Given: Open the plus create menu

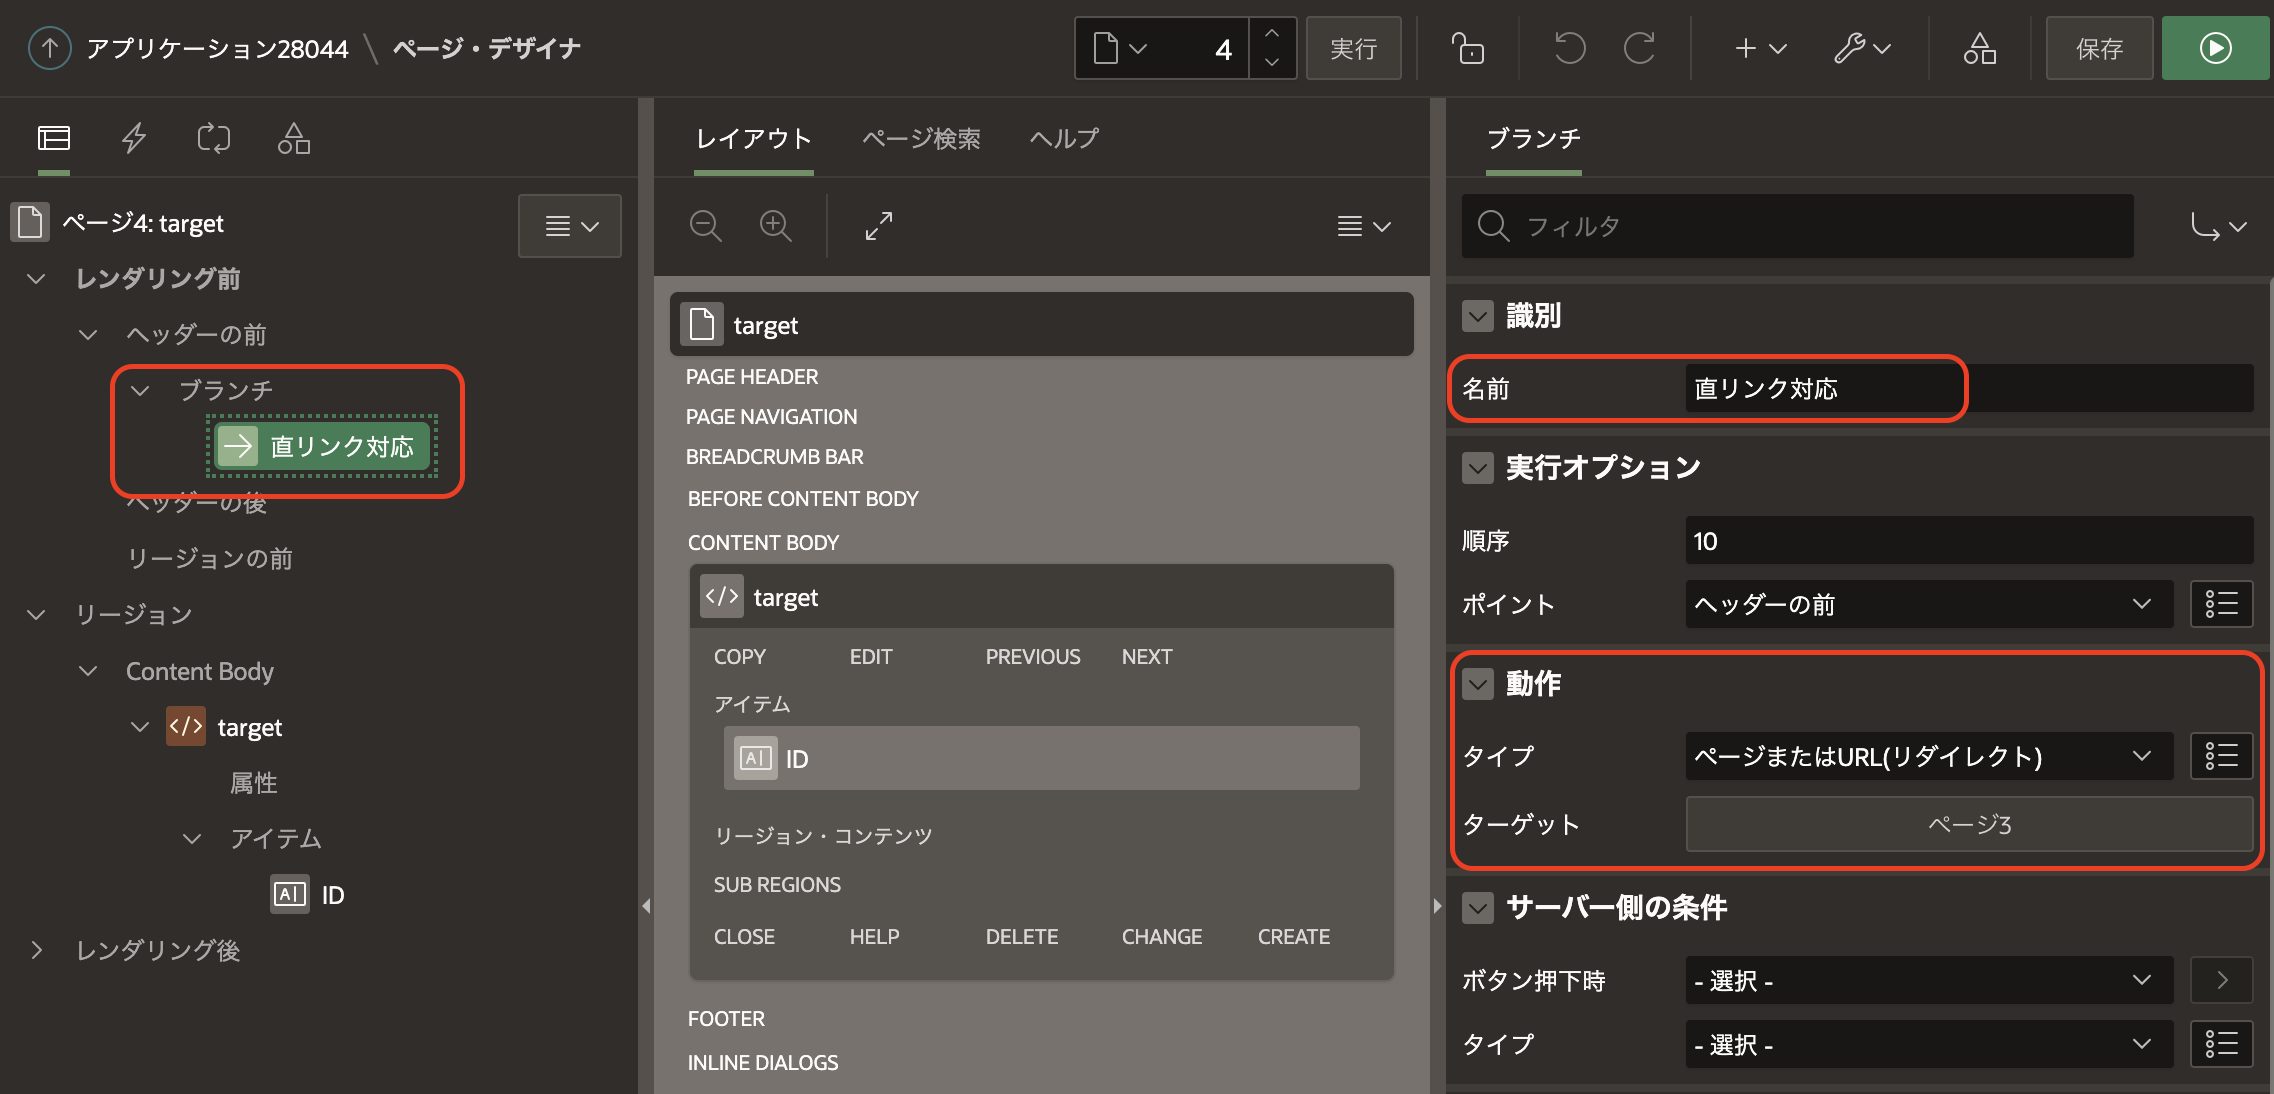Looking at the screenshot, I should (x=1760, y=48).
